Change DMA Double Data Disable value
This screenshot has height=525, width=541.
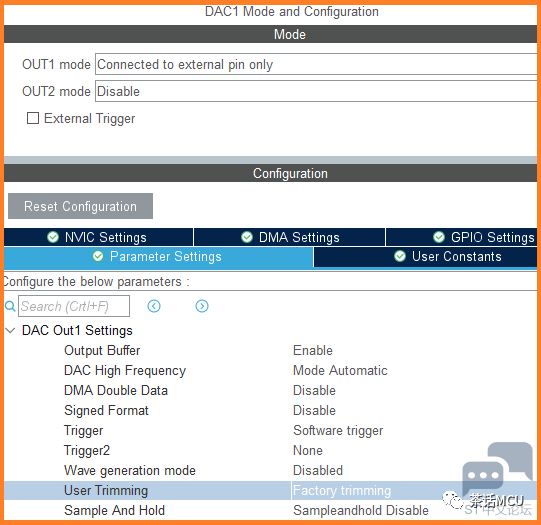point(314,390)
